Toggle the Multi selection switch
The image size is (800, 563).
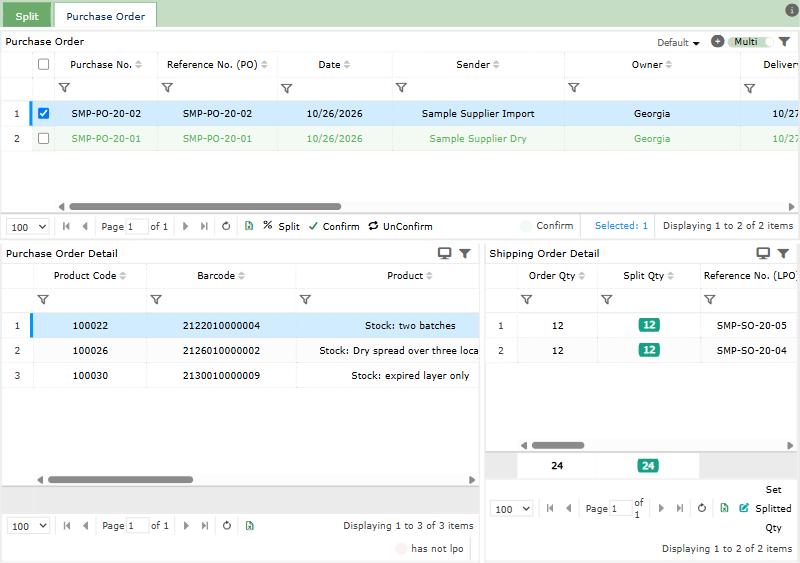[x=751, y=42]
